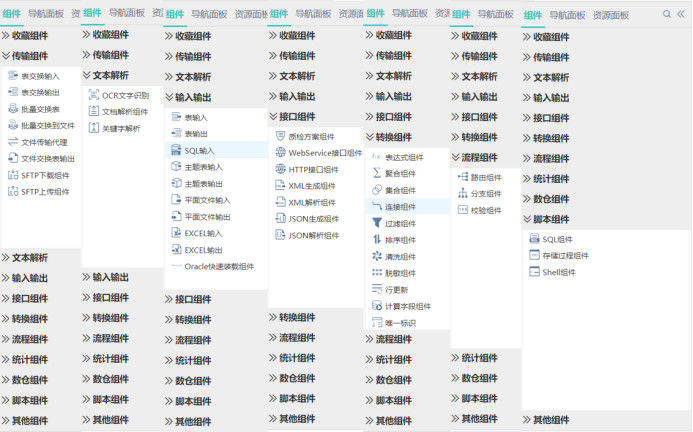Select the 排序组件 up-down arrows icon

coord(377,240)
